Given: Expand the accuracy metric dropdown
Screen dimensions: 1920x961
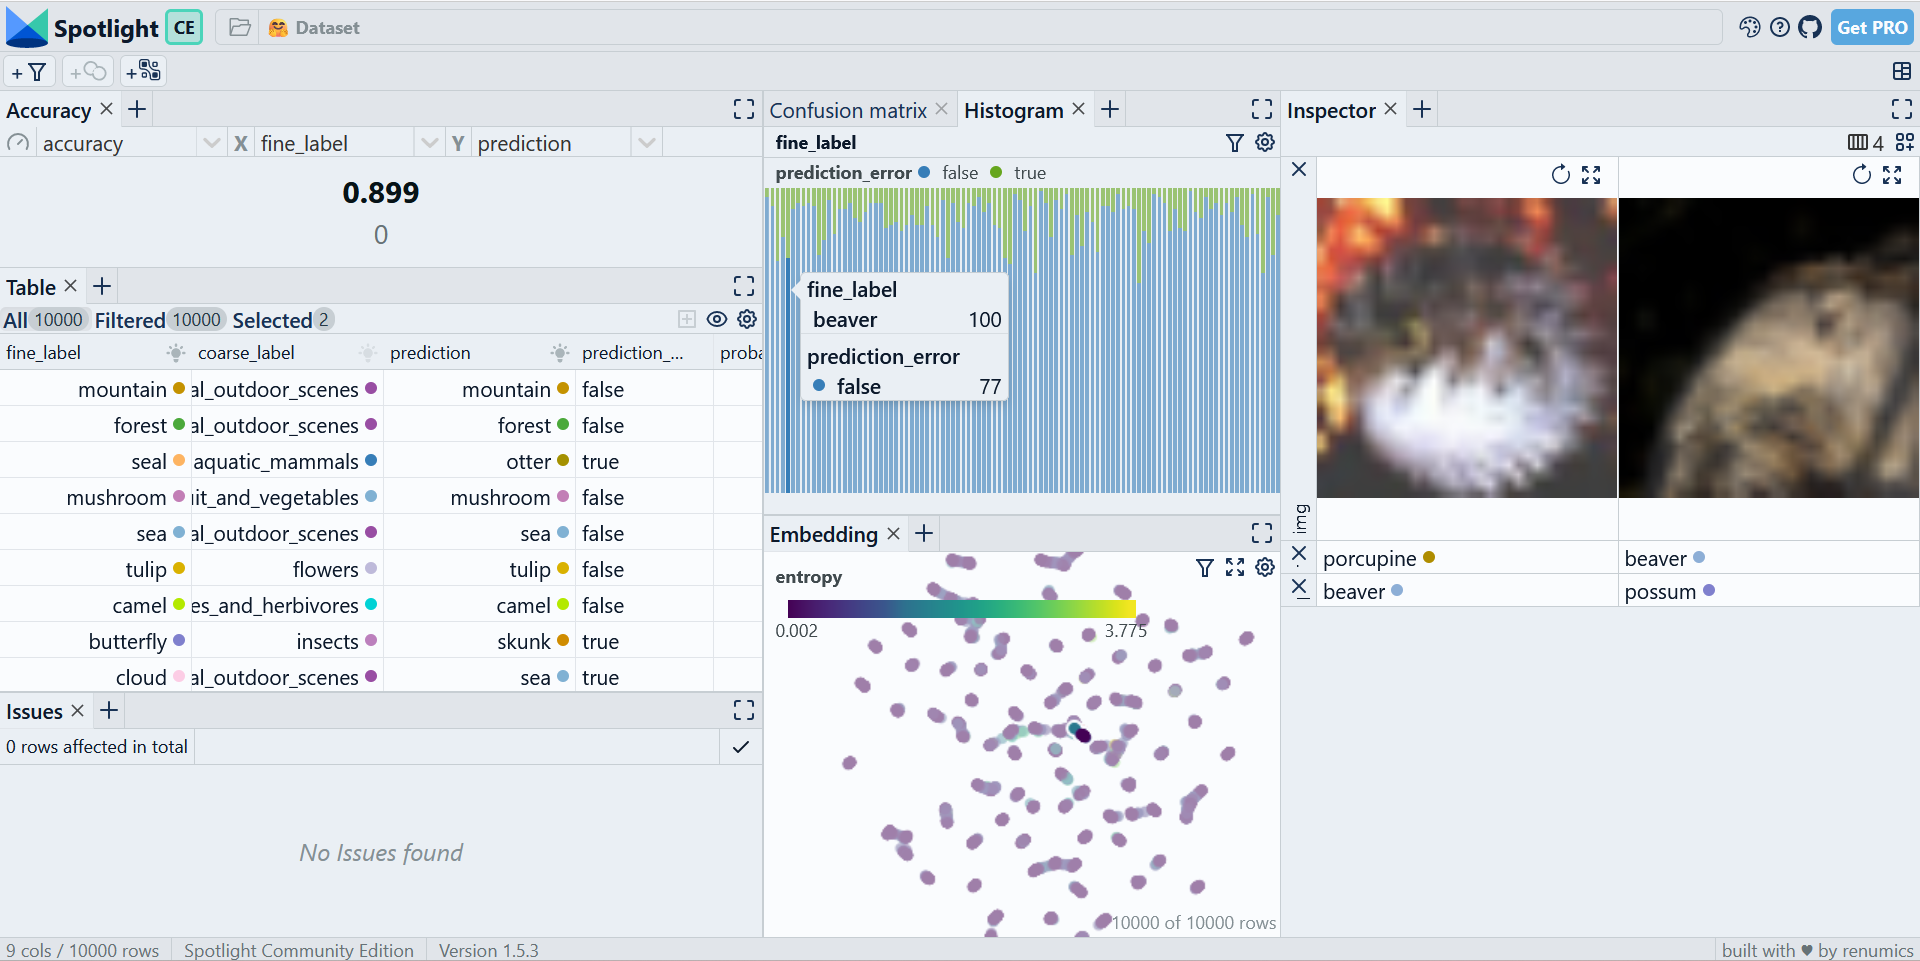Looking at the screenshot, I should [x=211, y=143].
